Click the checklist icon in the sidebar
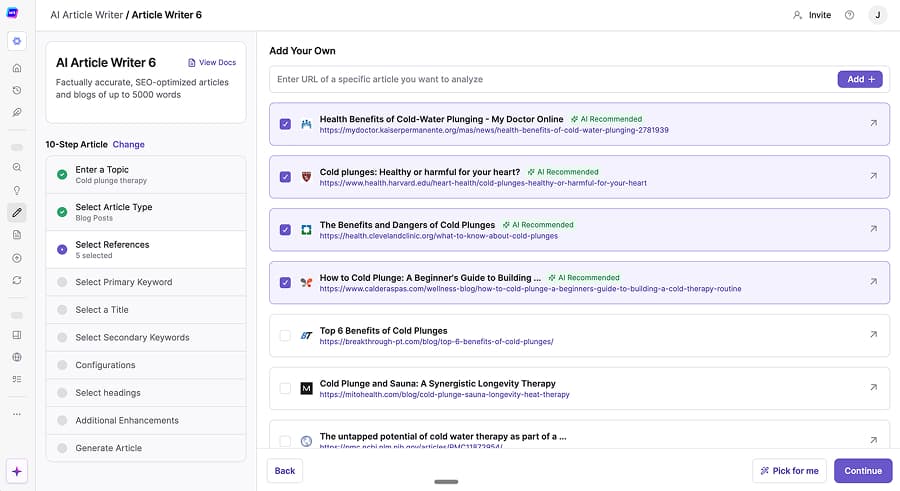Image resolution: width=900 pixels, height=491 pixels. (x=17, y=379)
